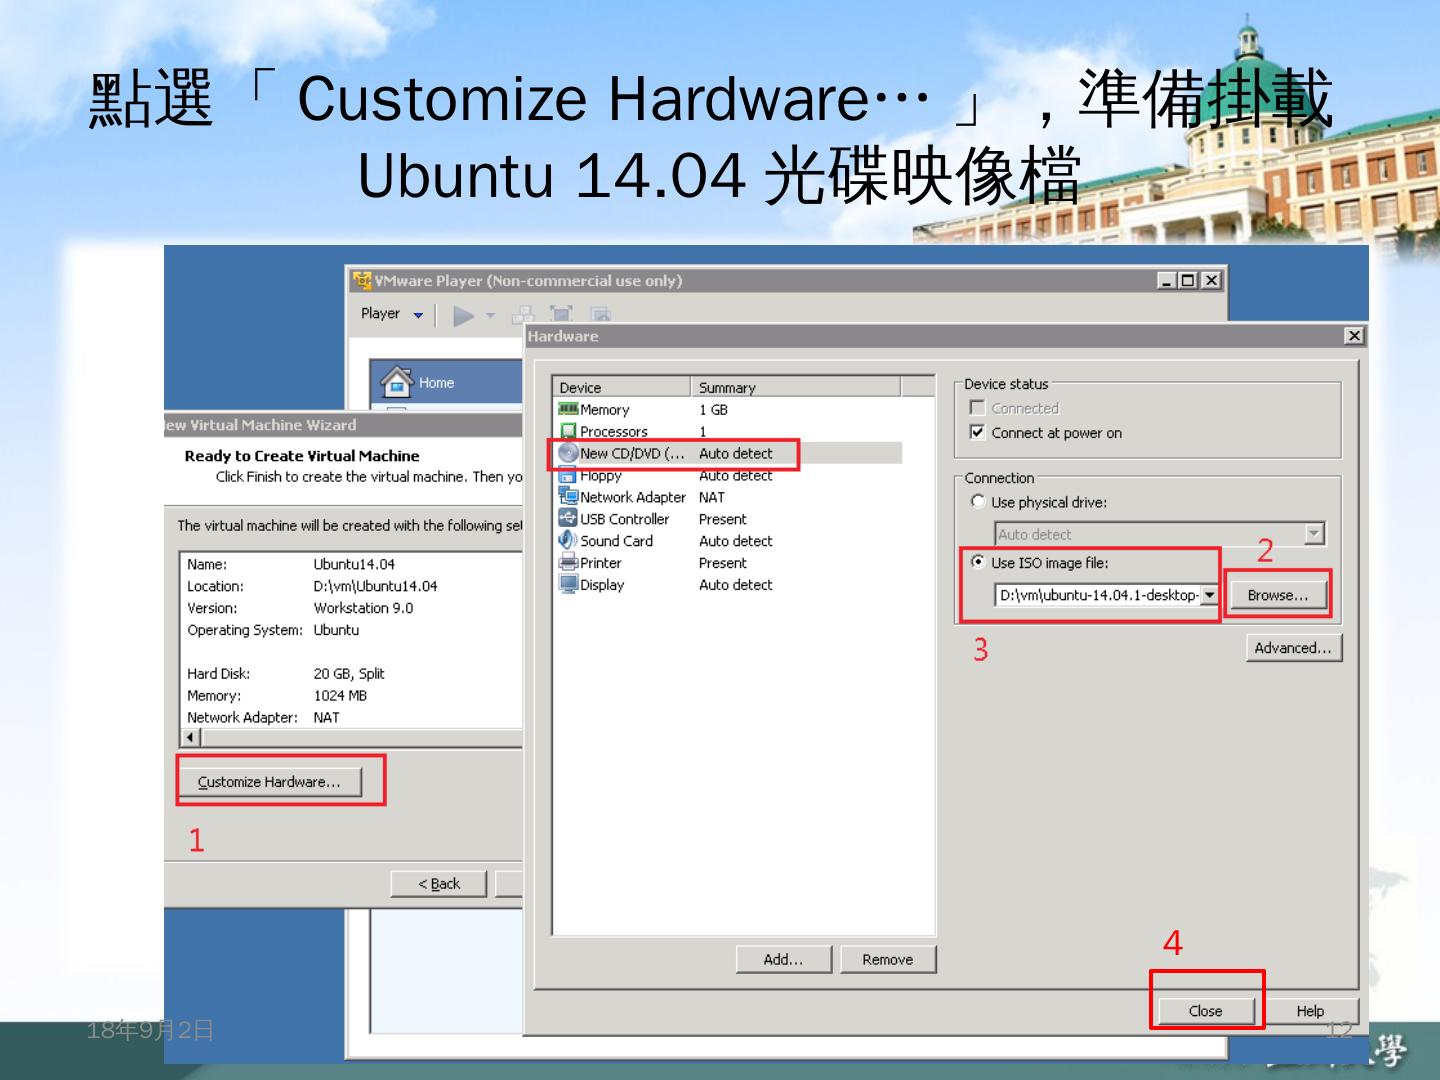Click the "NAT" summary in the Hardware list
This screenshot has width=1440, height=1080.
712,497
